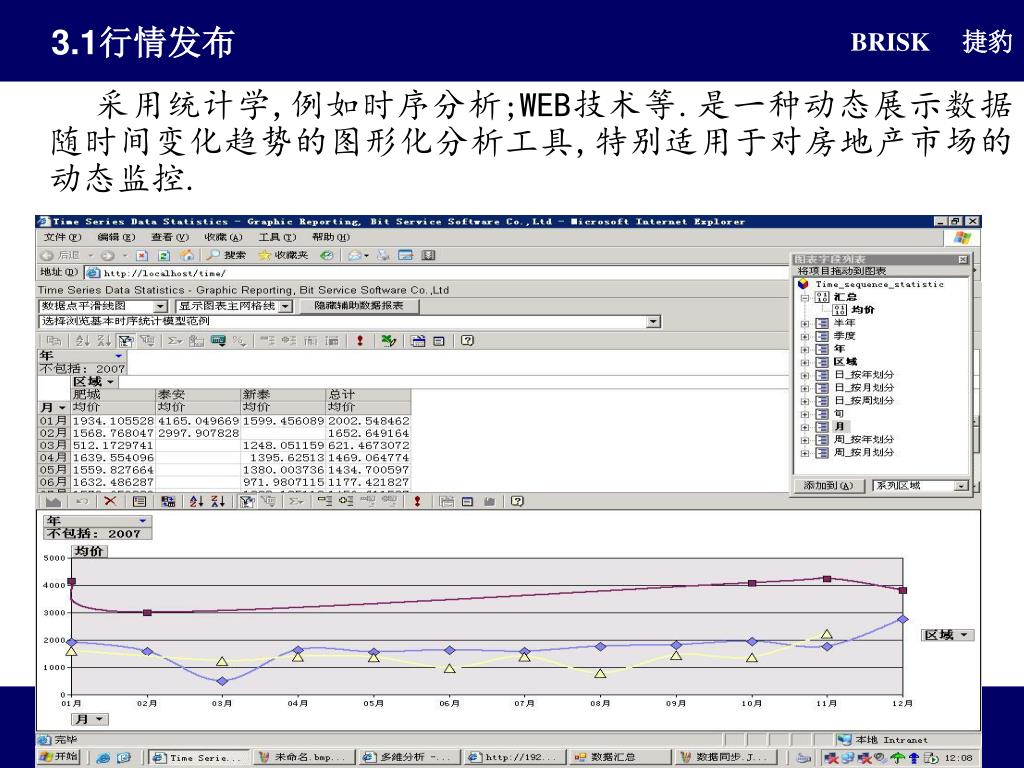Click the 添加到(A) button in field list
The width and height of the screenshot is (1024, 768).
(x=828, y=486)
